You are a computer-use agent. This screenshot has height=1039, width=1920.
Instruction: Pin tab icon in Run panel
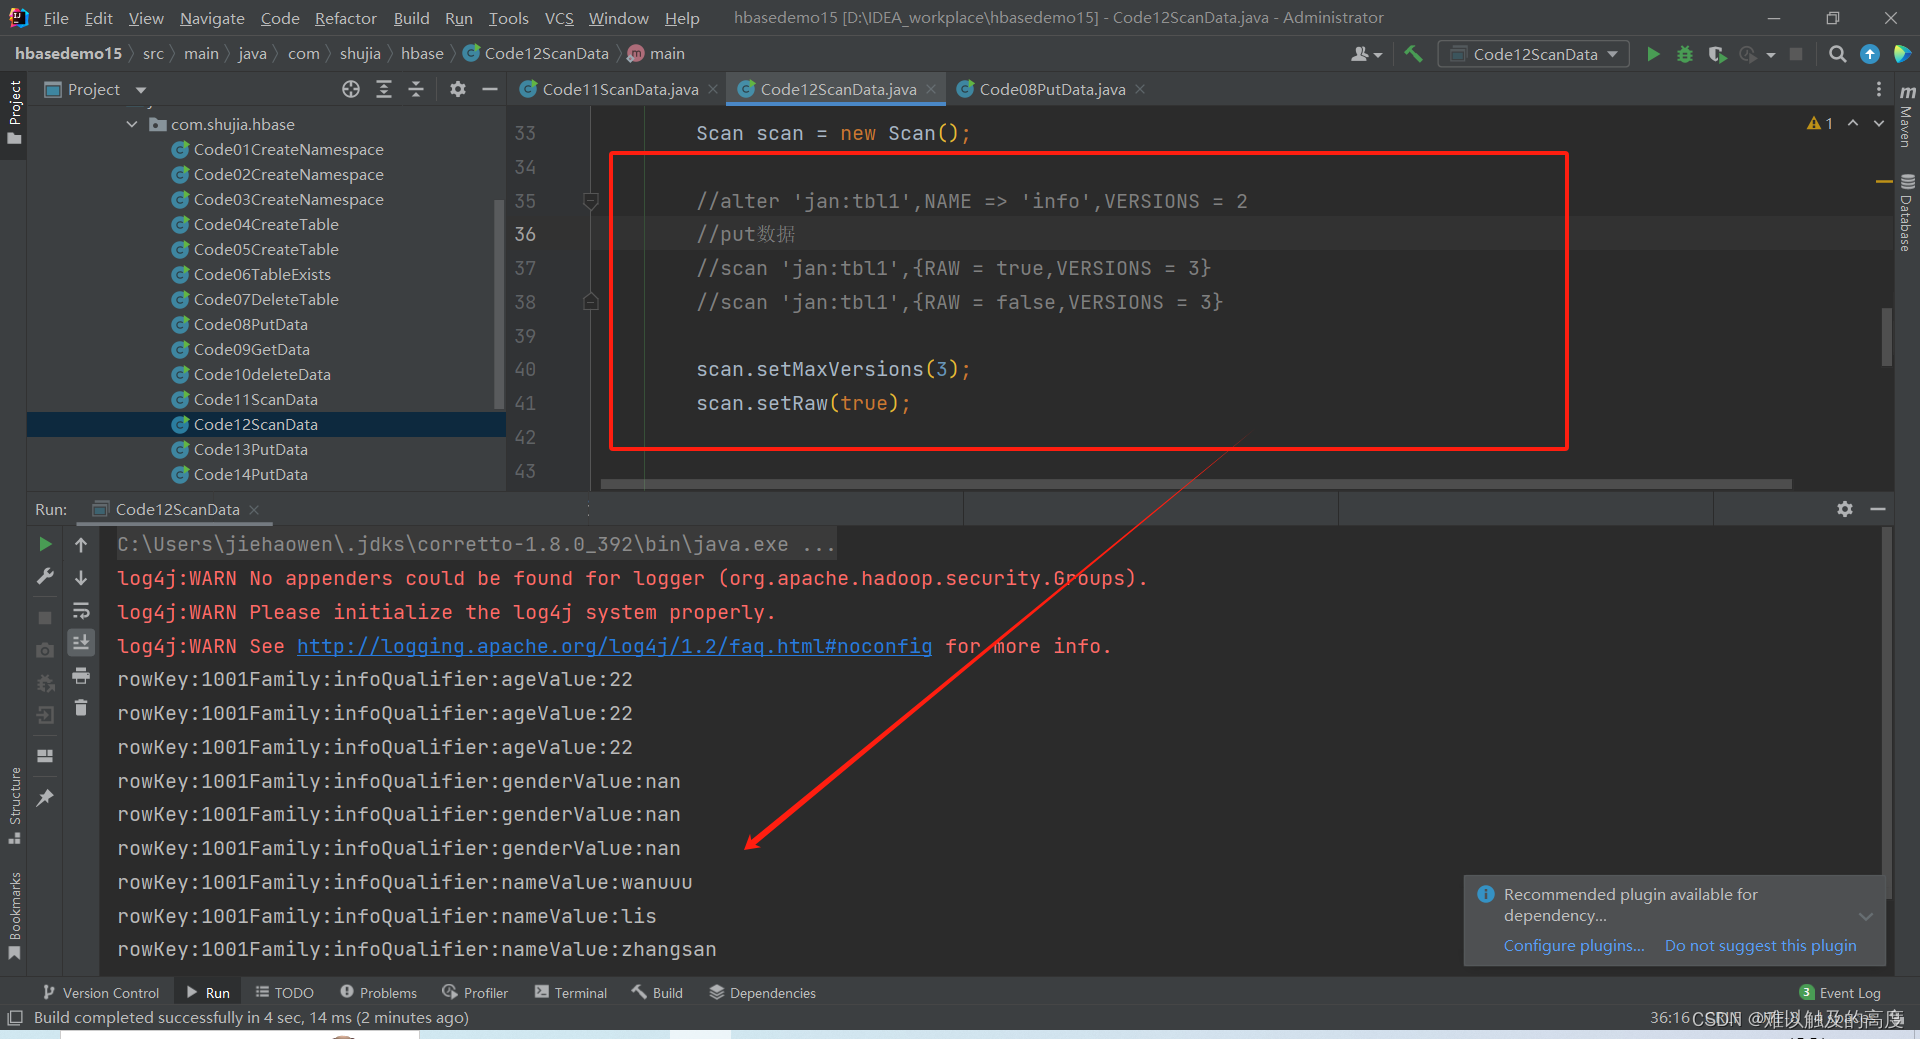pos(45,797)
